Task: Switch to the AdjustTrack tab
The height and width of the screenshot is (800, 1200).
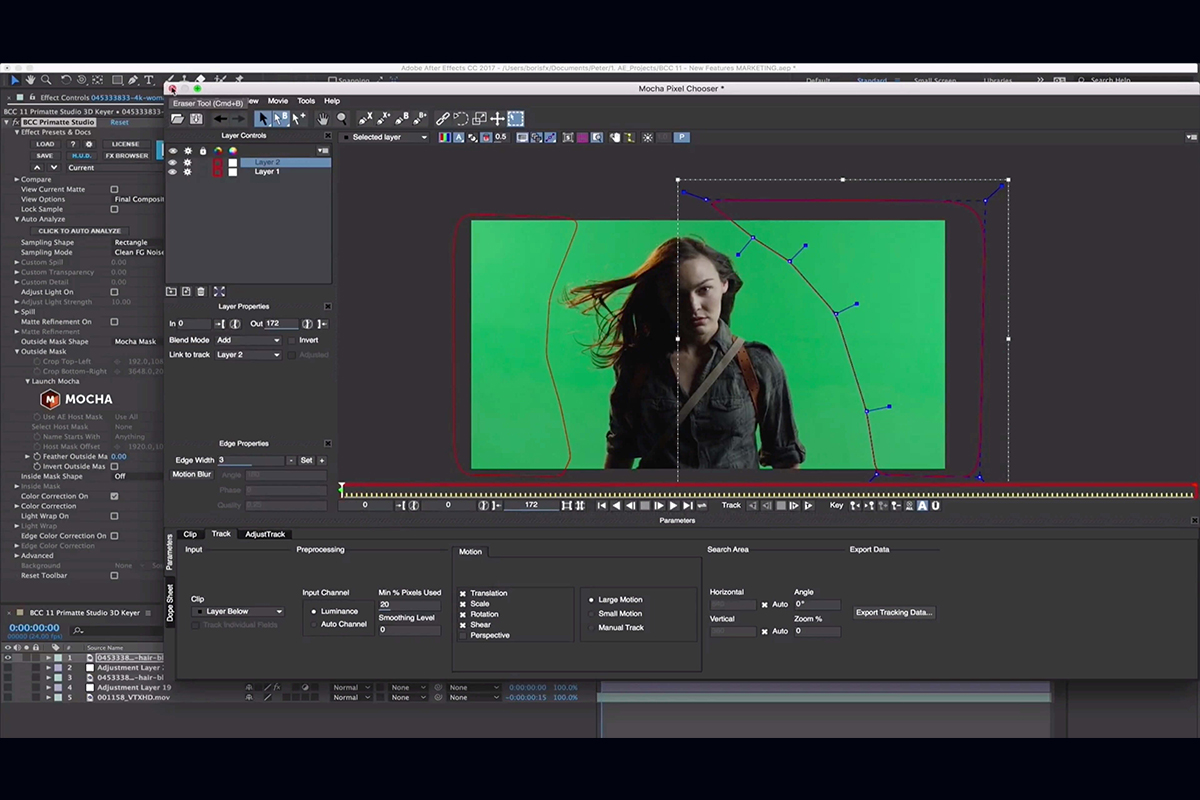Action: point(265,534)
